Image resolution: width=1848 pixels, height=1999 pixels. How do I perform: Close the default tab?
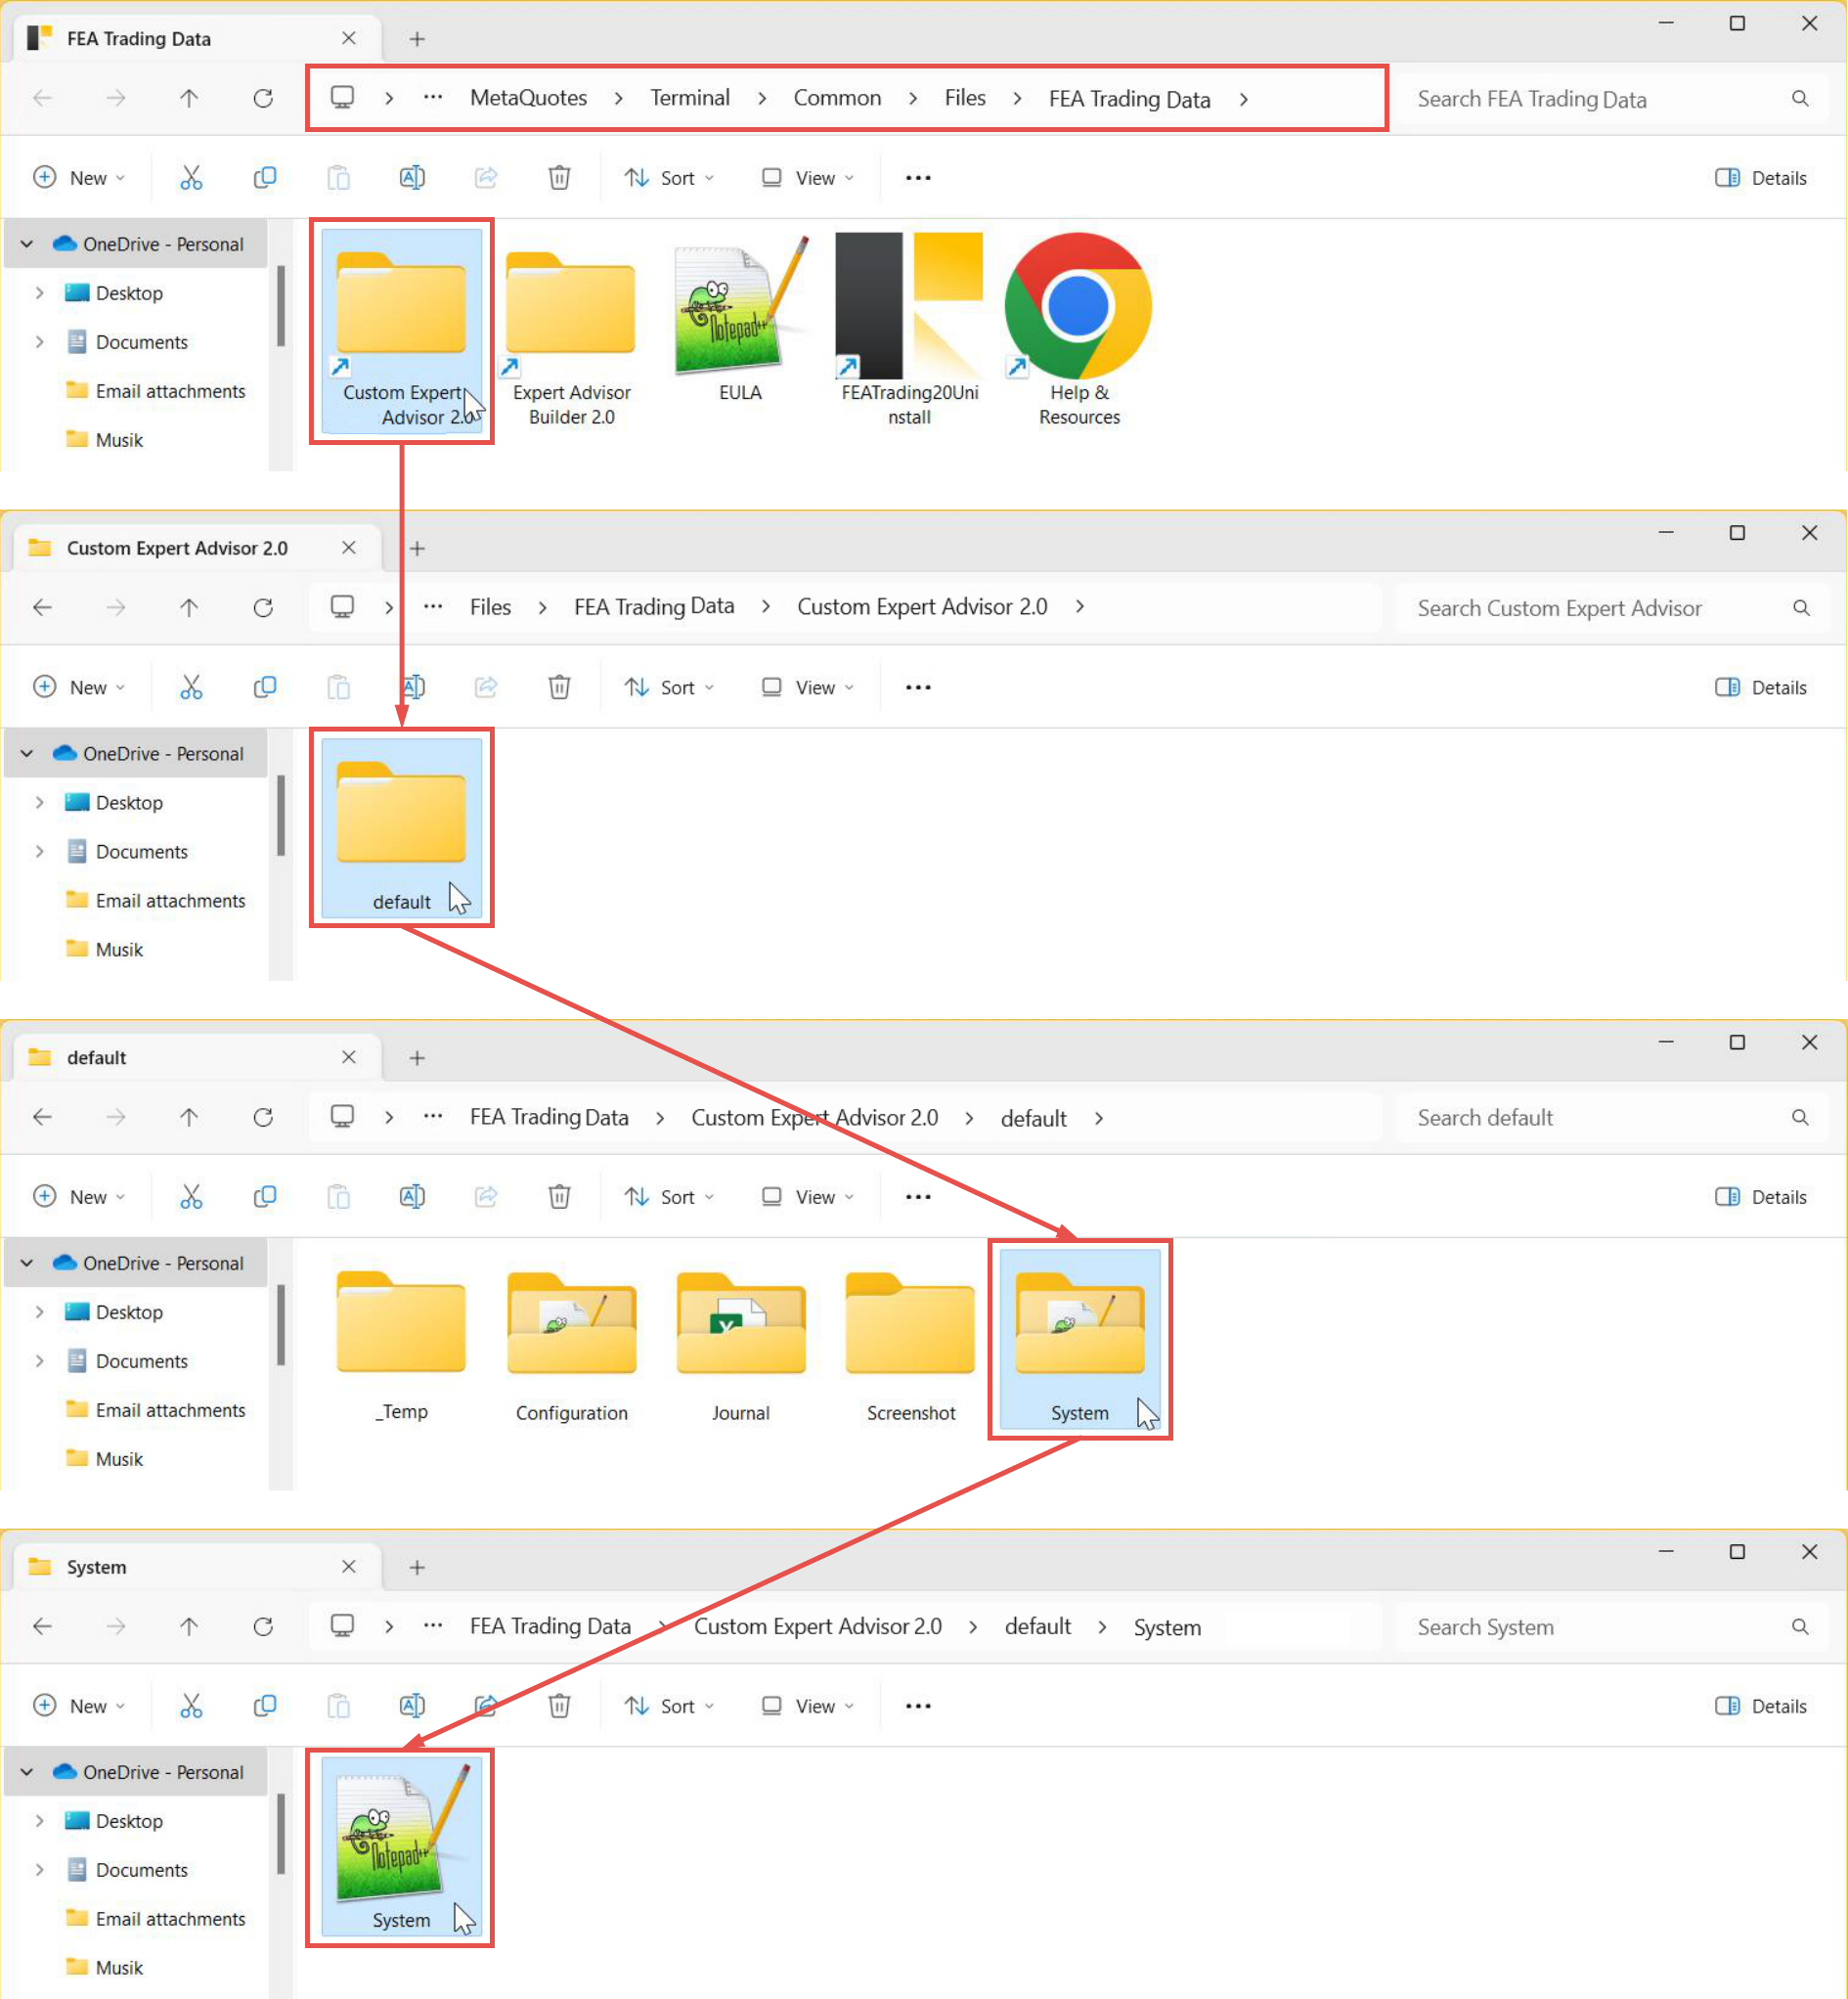coord(348,1057)
